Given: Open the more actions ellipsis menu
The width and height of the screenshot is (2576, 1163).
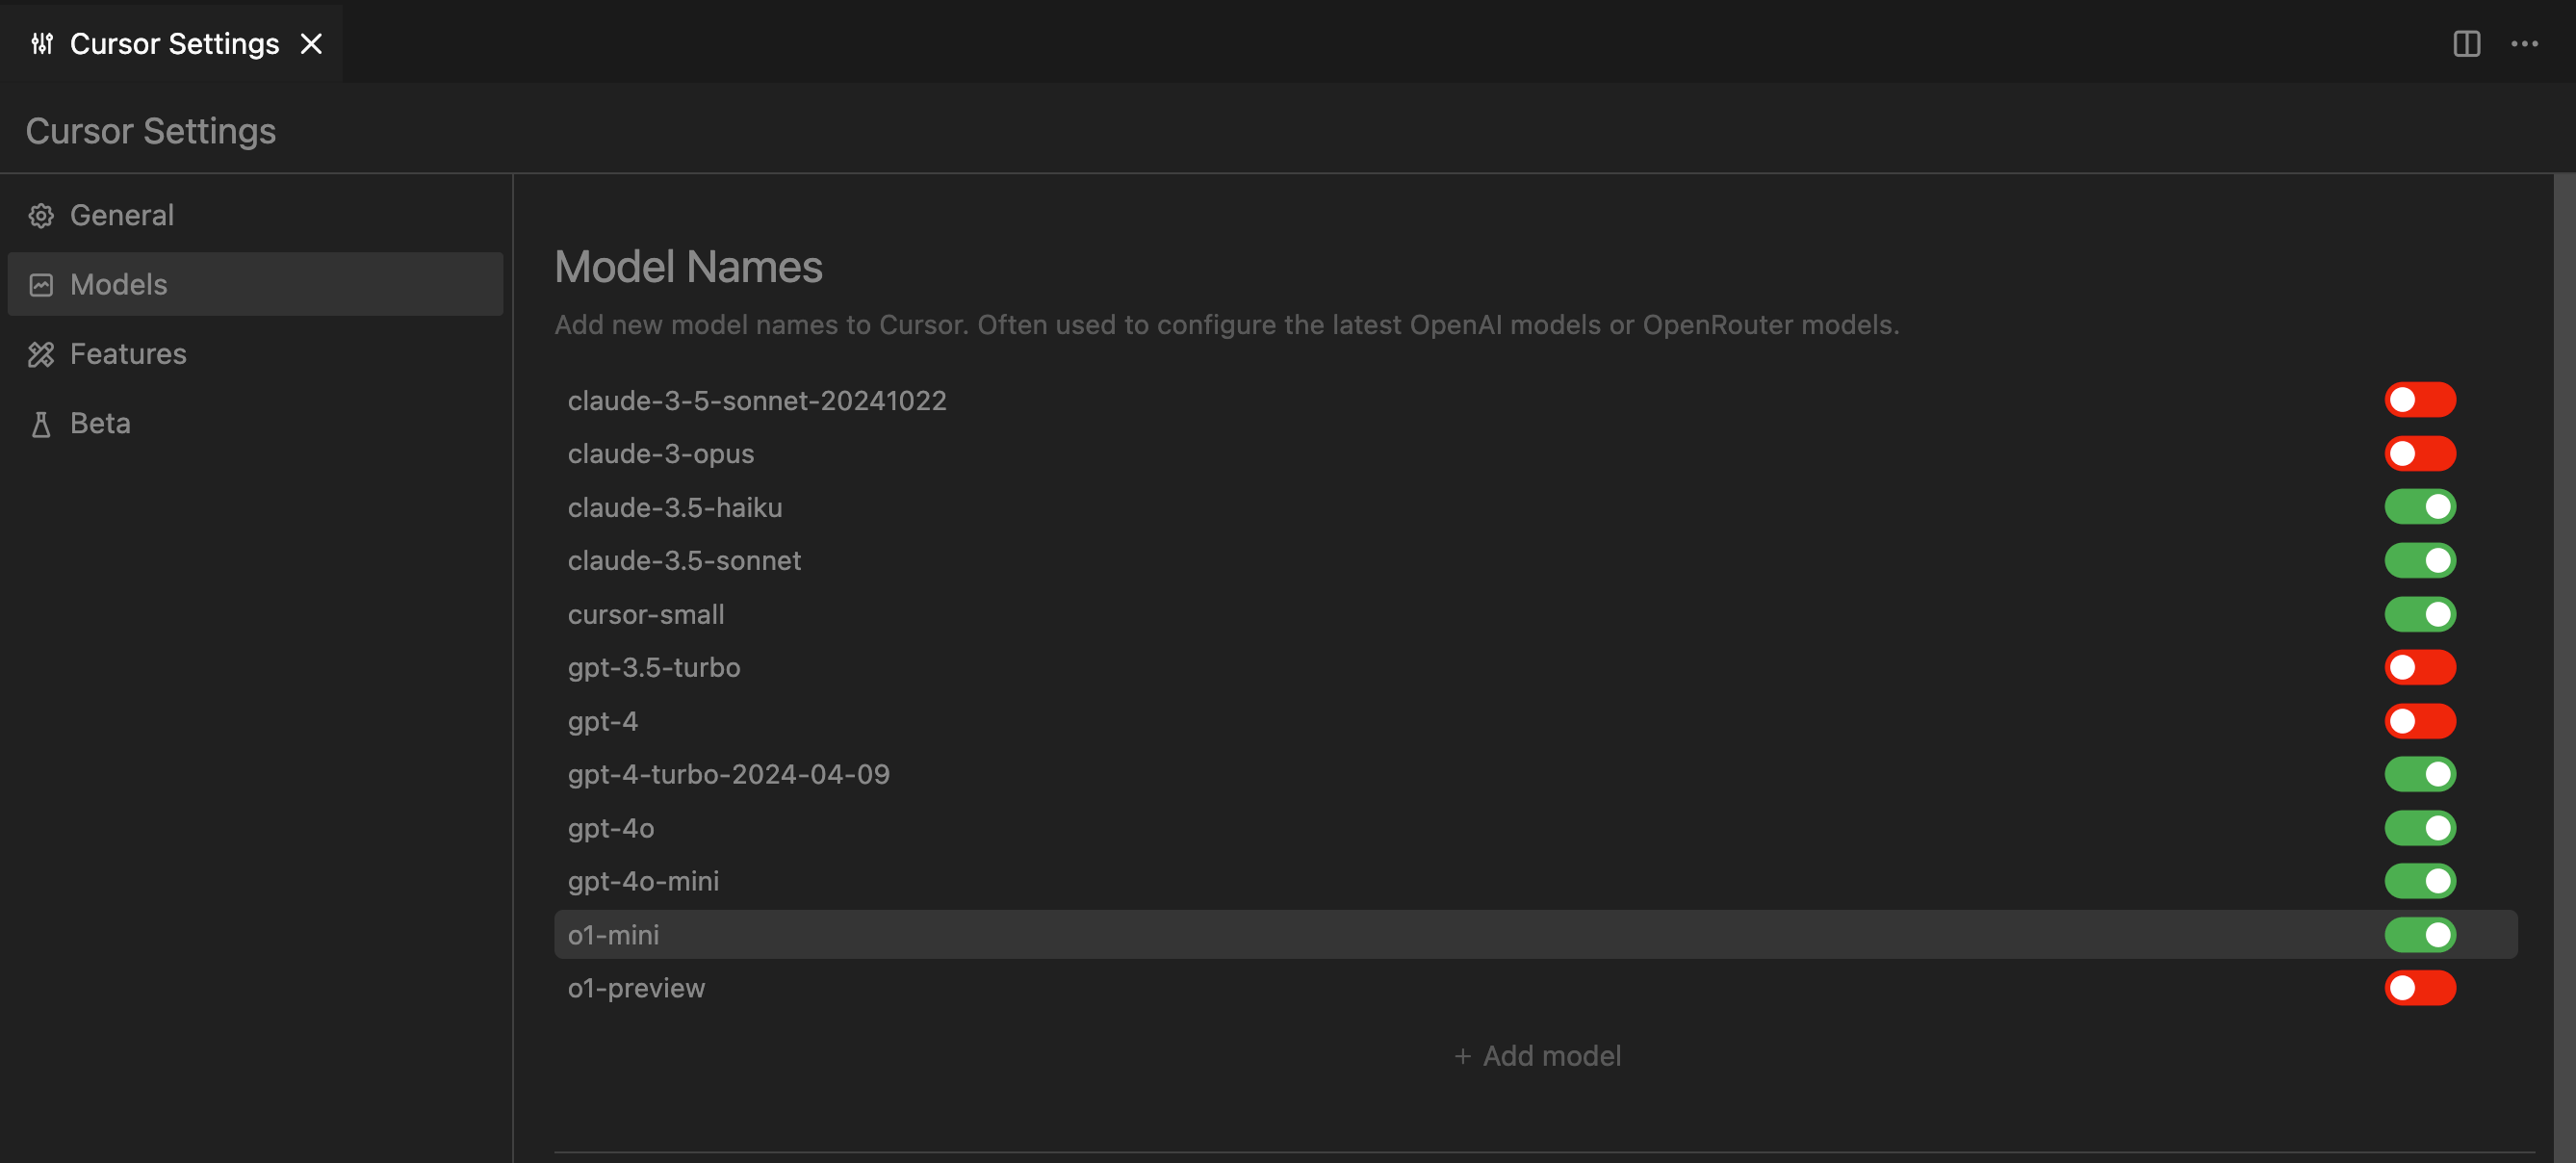Looking at the screenshot, I should 2525,44.
